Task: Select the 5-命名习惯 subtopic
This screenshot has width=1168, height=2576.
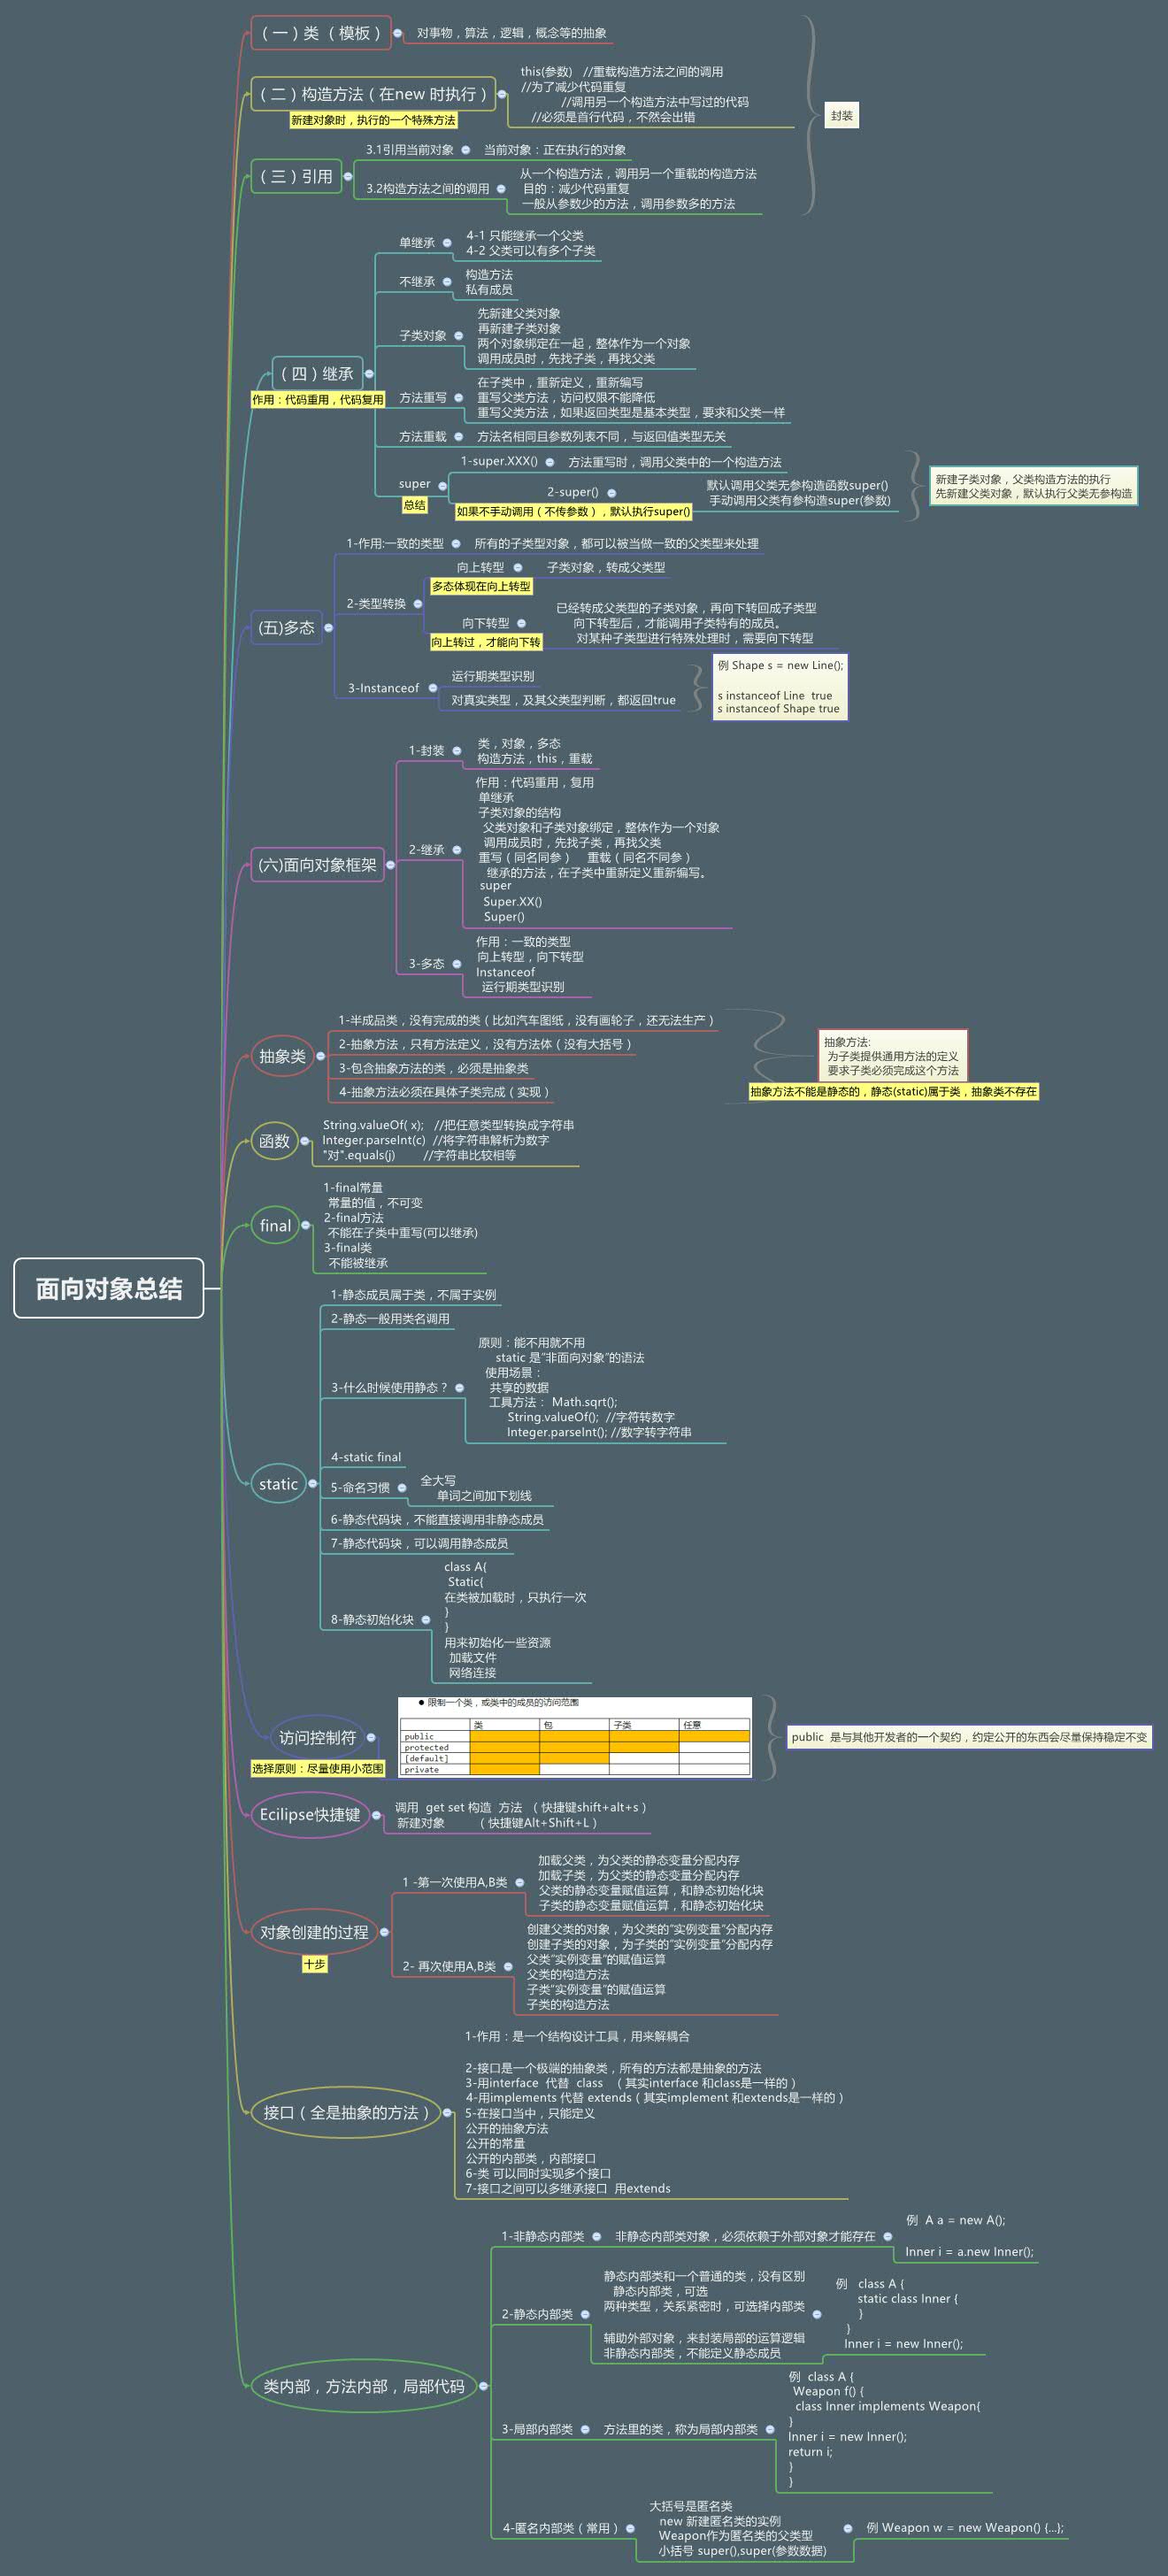Action: point(360,1488)
